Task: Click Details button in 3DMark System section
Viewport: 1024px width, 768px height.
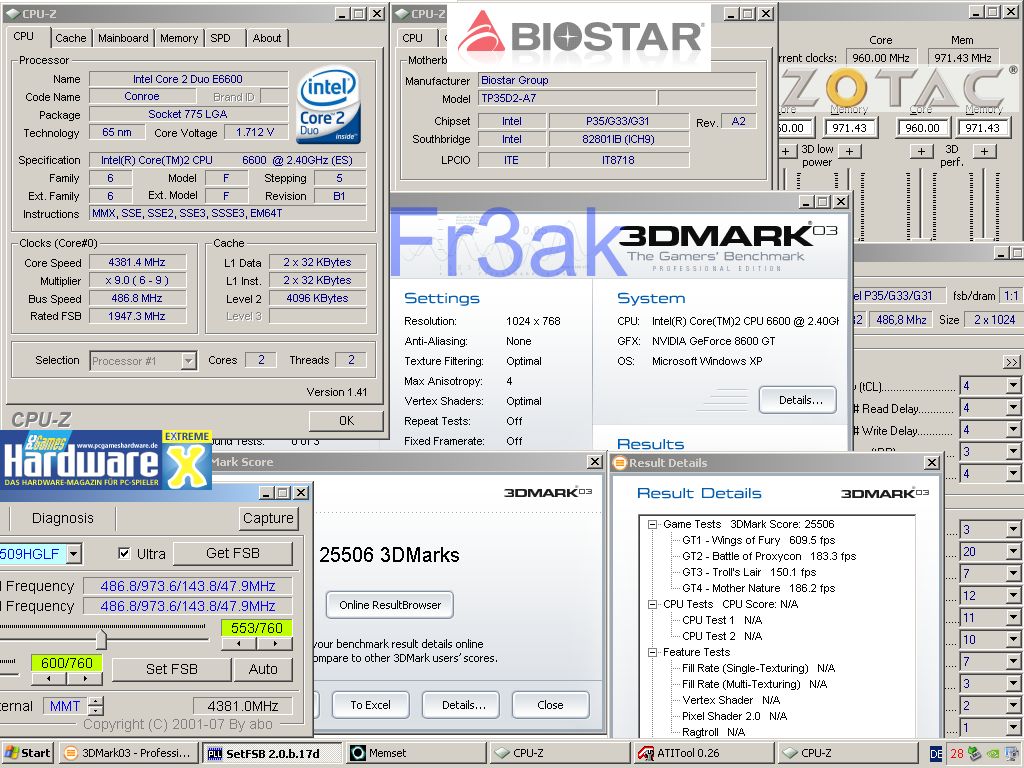Action: [x=798, y=400]
